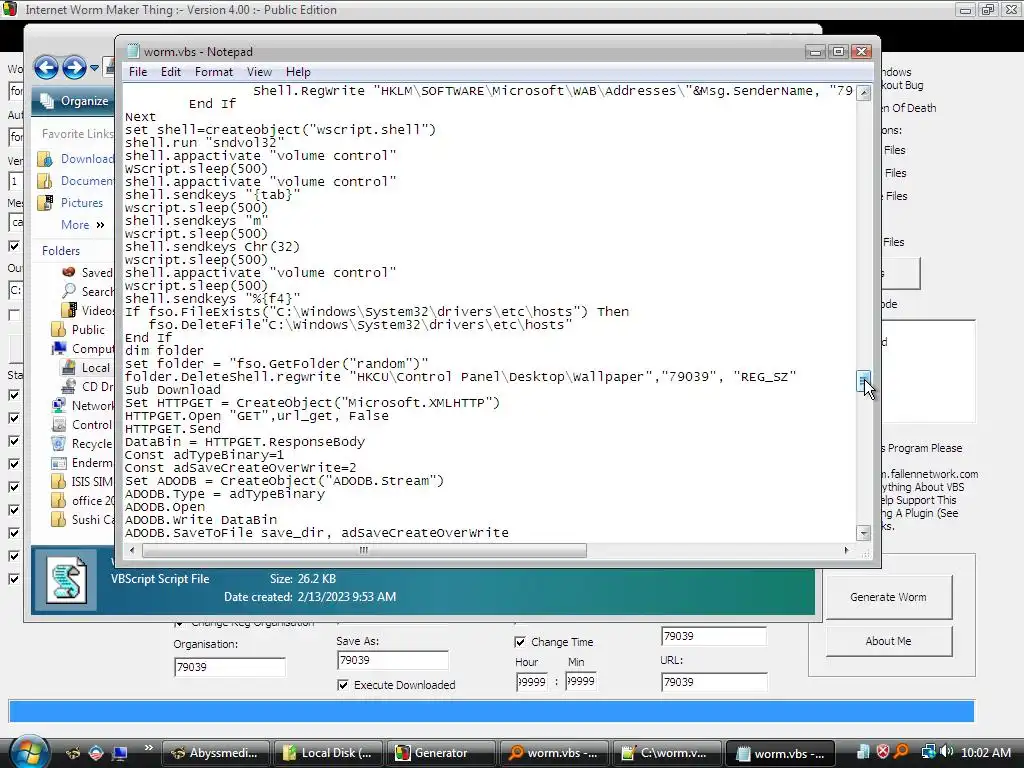Open Notepad Help menu
The height and width of the screenshot is (768, 1024).
298,72
